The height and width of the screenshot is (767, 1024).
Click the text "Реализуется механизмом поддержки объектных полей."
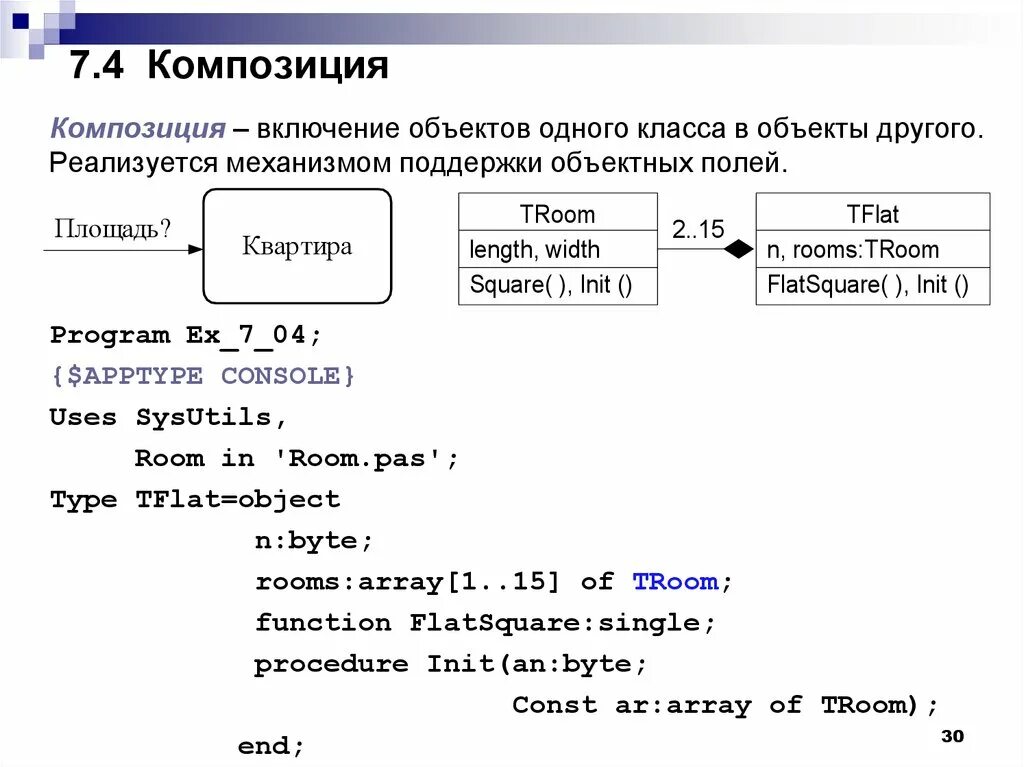tap(419, 163)
